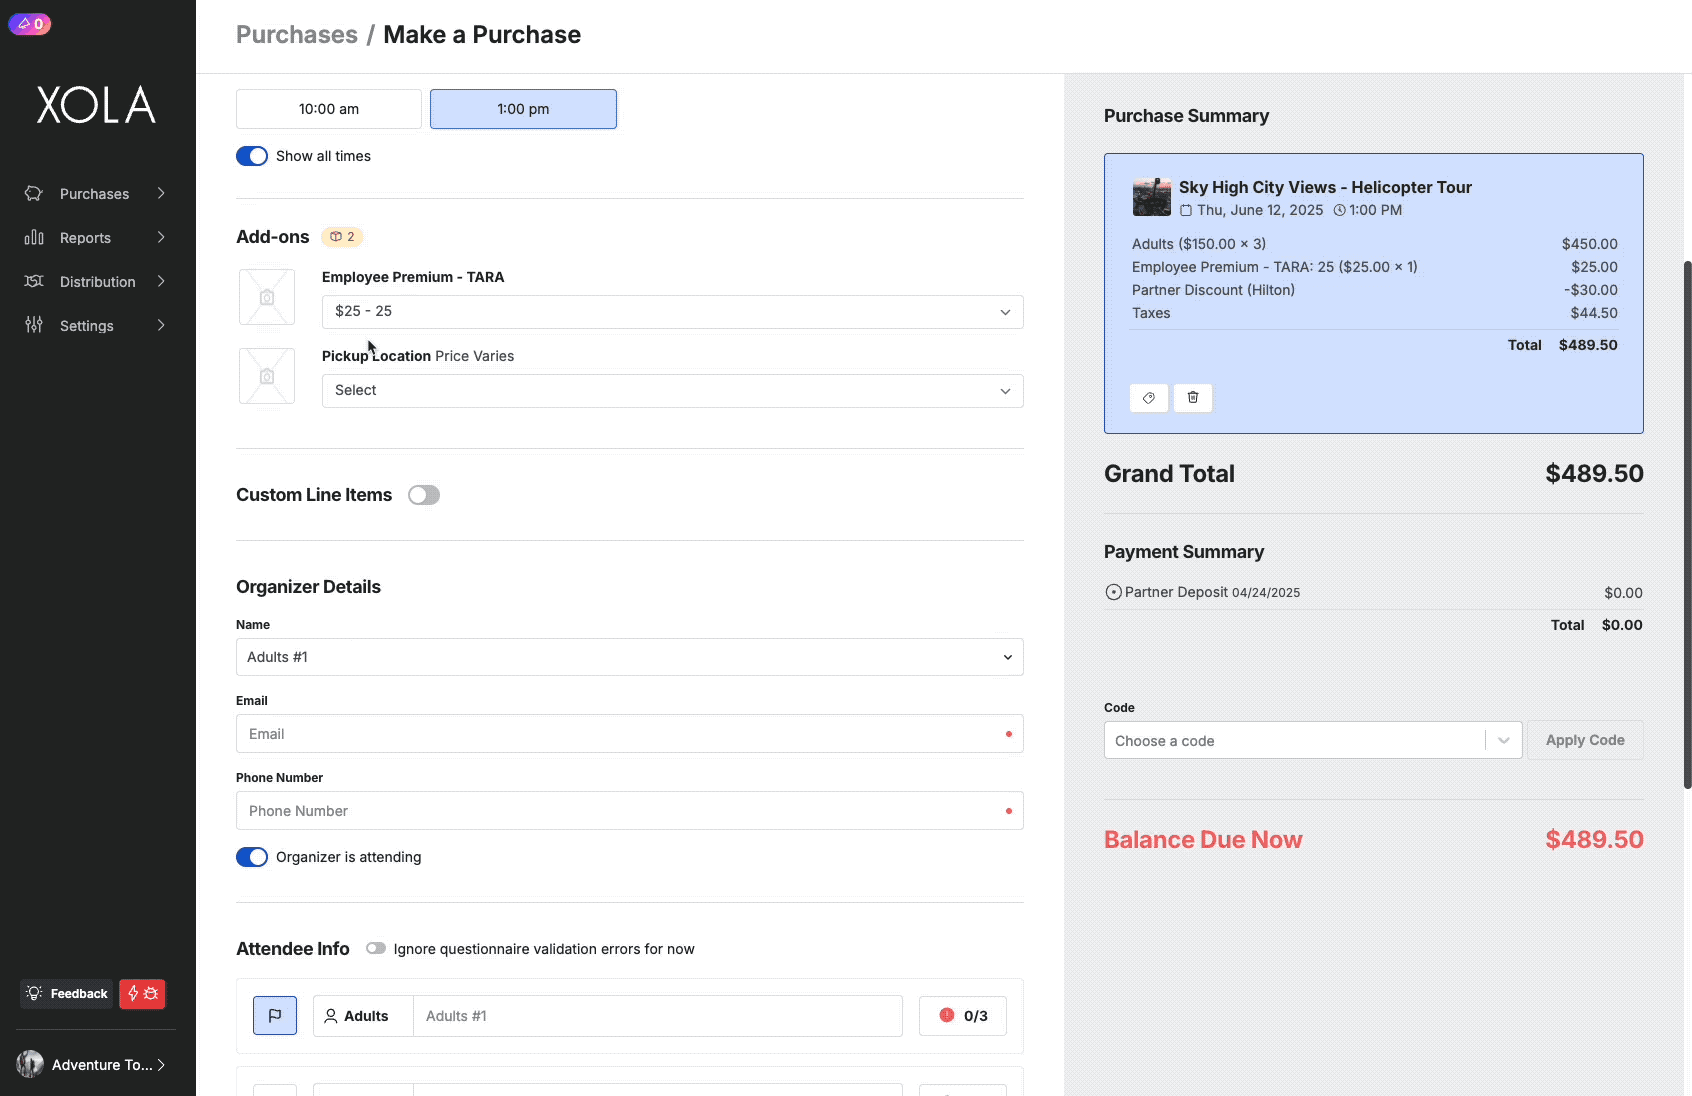Click the Partner Discount (Hilton) line

[1375, 290]
